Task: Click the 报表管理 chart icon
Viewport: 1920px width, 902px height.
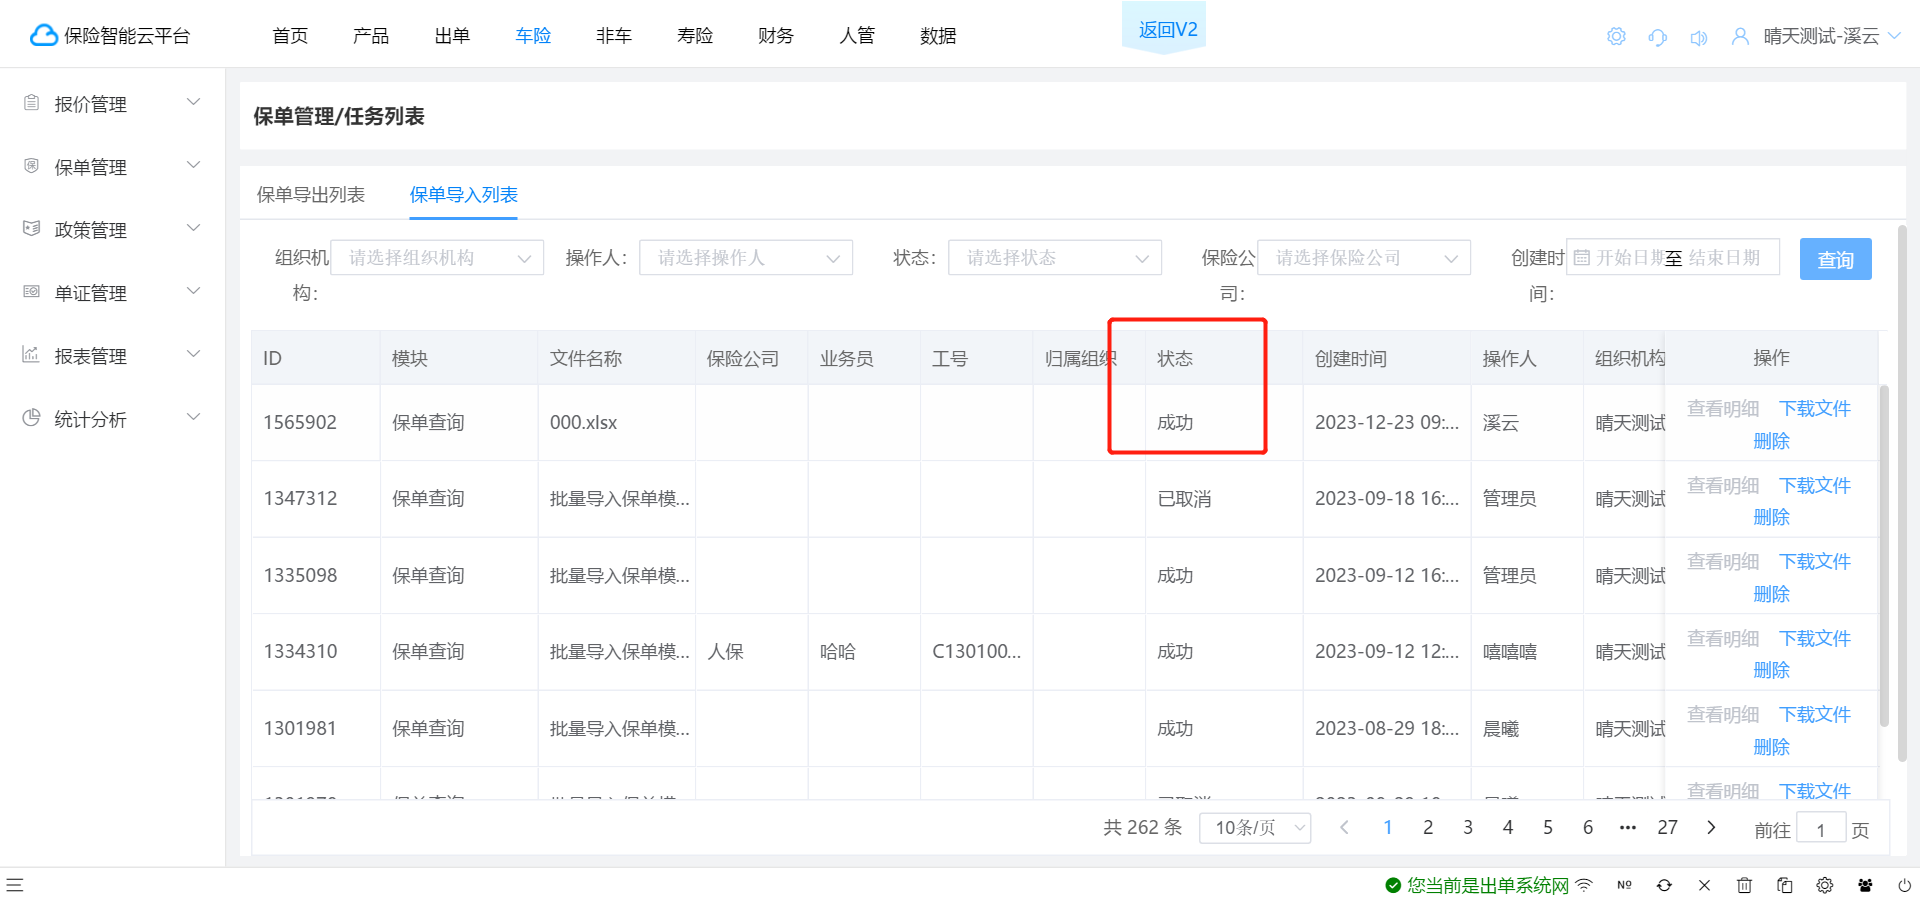Action: [31, 355]
